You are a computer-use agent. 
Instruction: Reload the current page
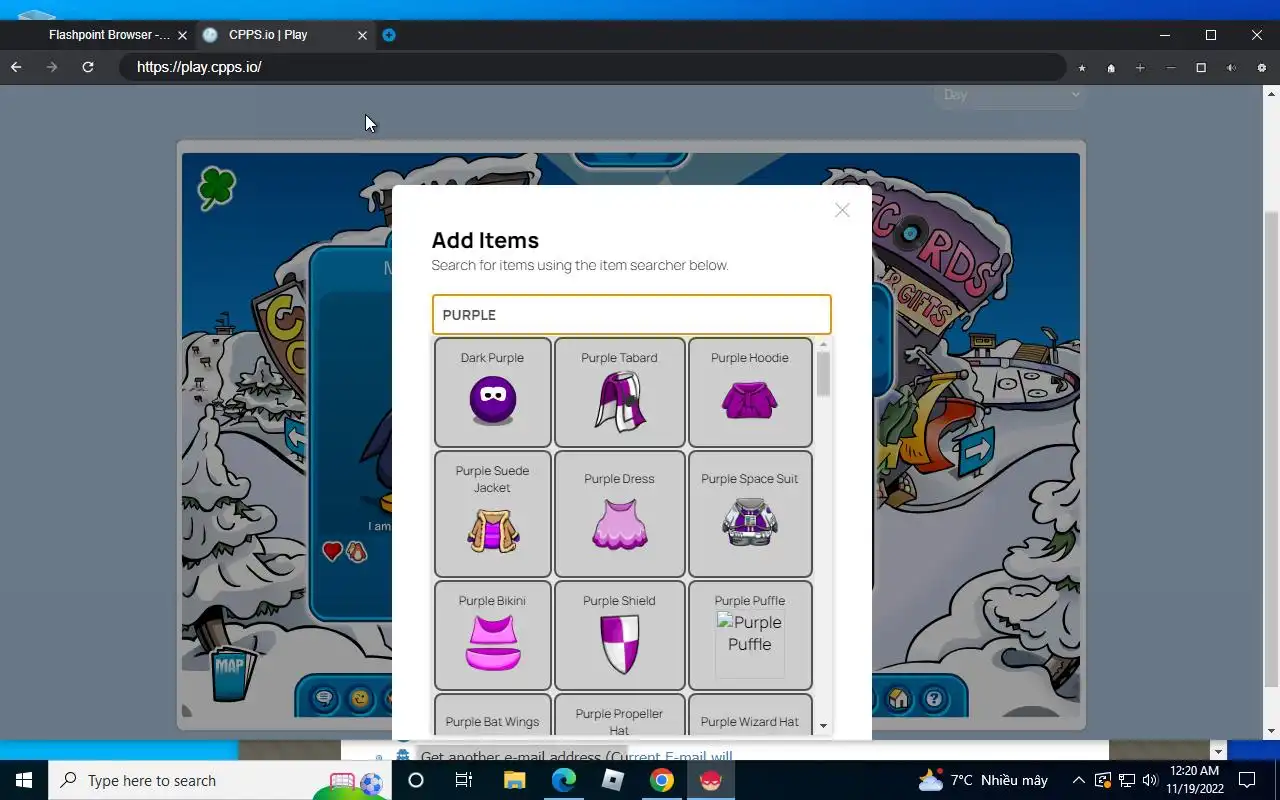pos(88,67)
